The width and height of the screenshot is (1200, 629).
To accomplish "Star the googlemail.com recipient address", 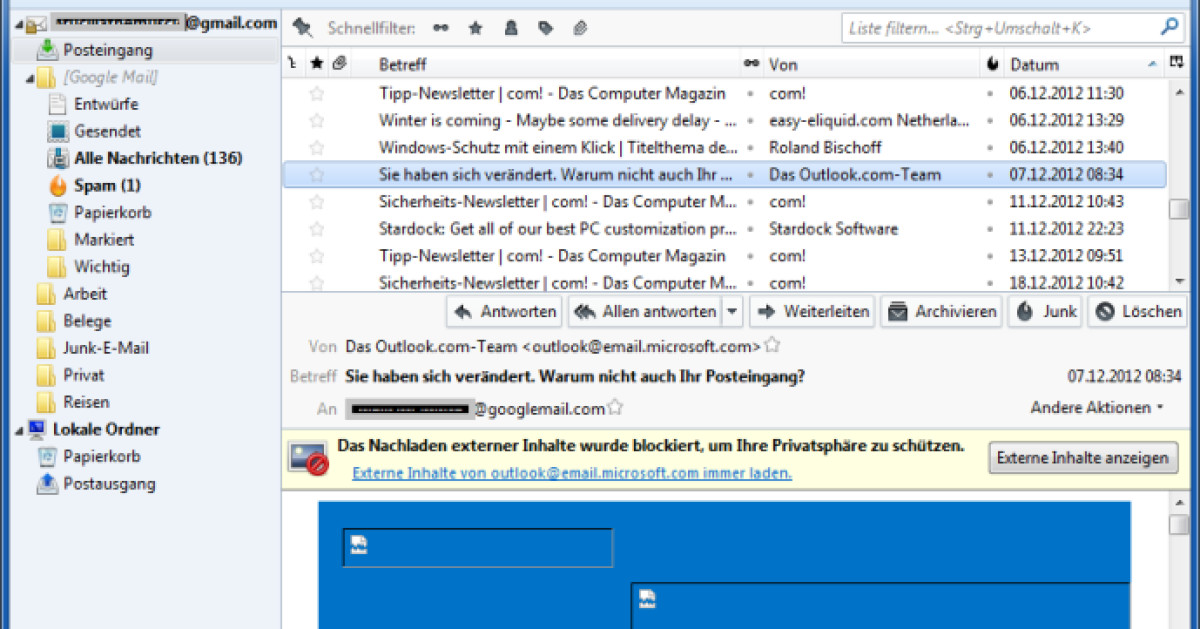I will 614,408.
